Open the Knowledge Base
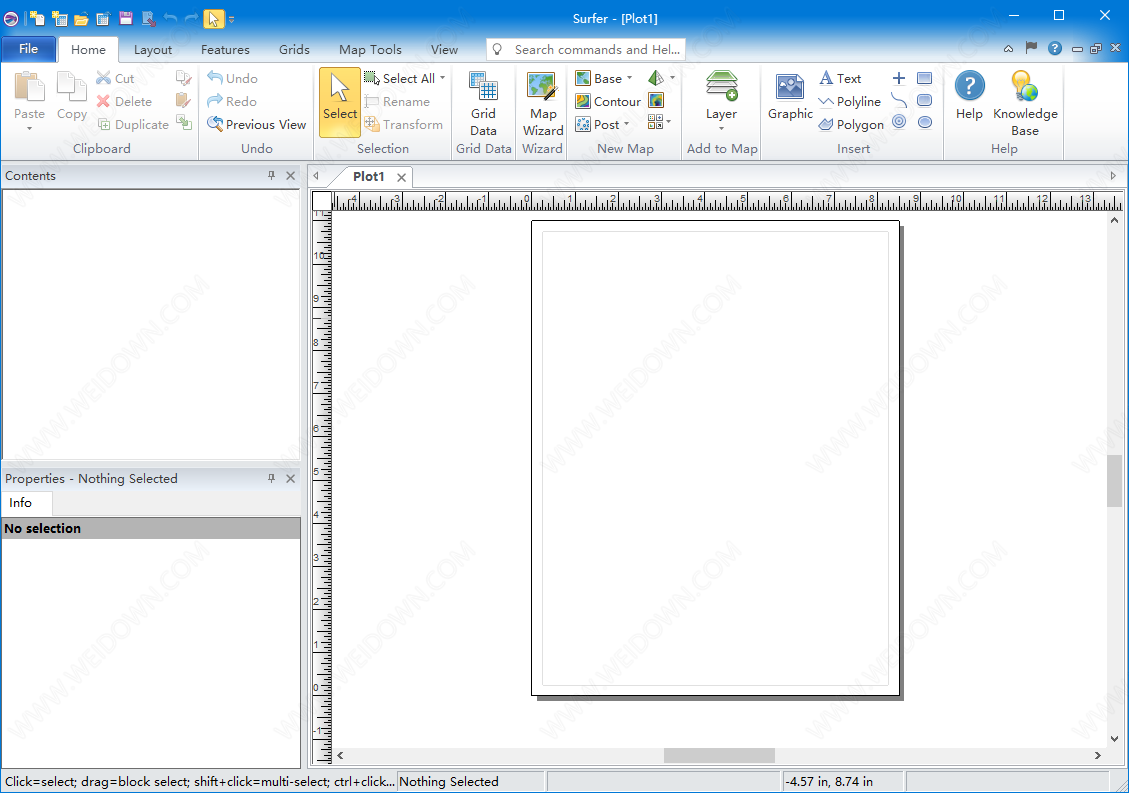 [x=1024, y=104]
